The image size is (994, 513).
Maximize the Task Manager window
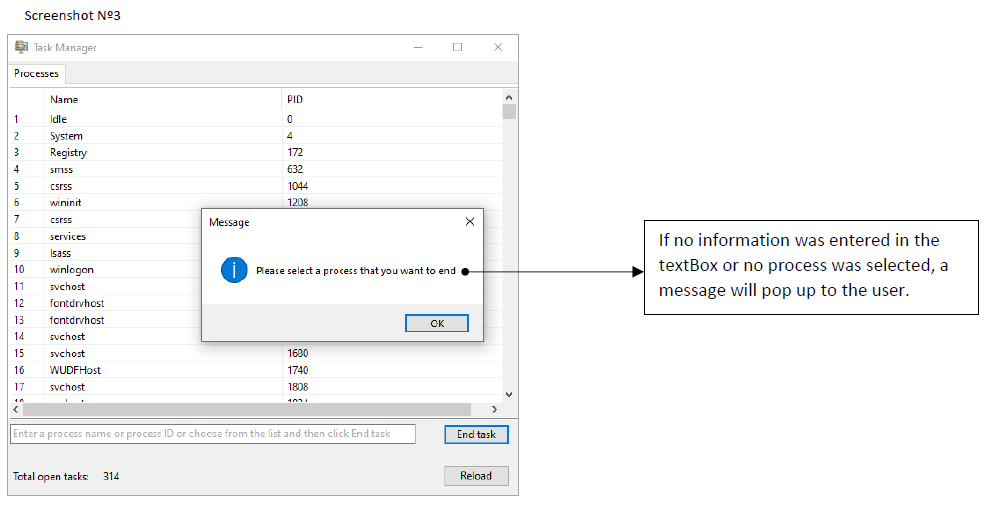pos(458,47)
